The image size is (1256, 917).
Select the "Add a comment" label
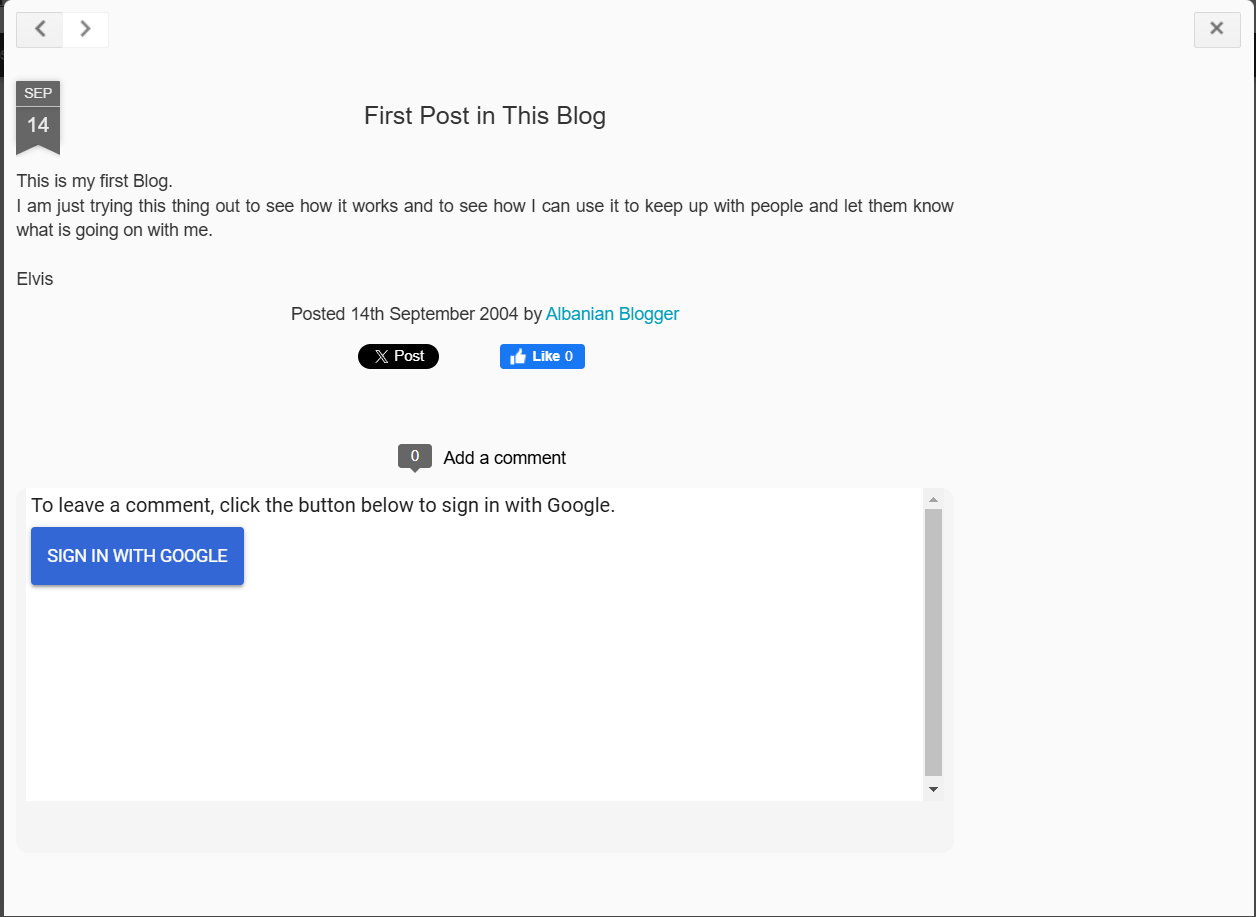click(x=504, y=458)
